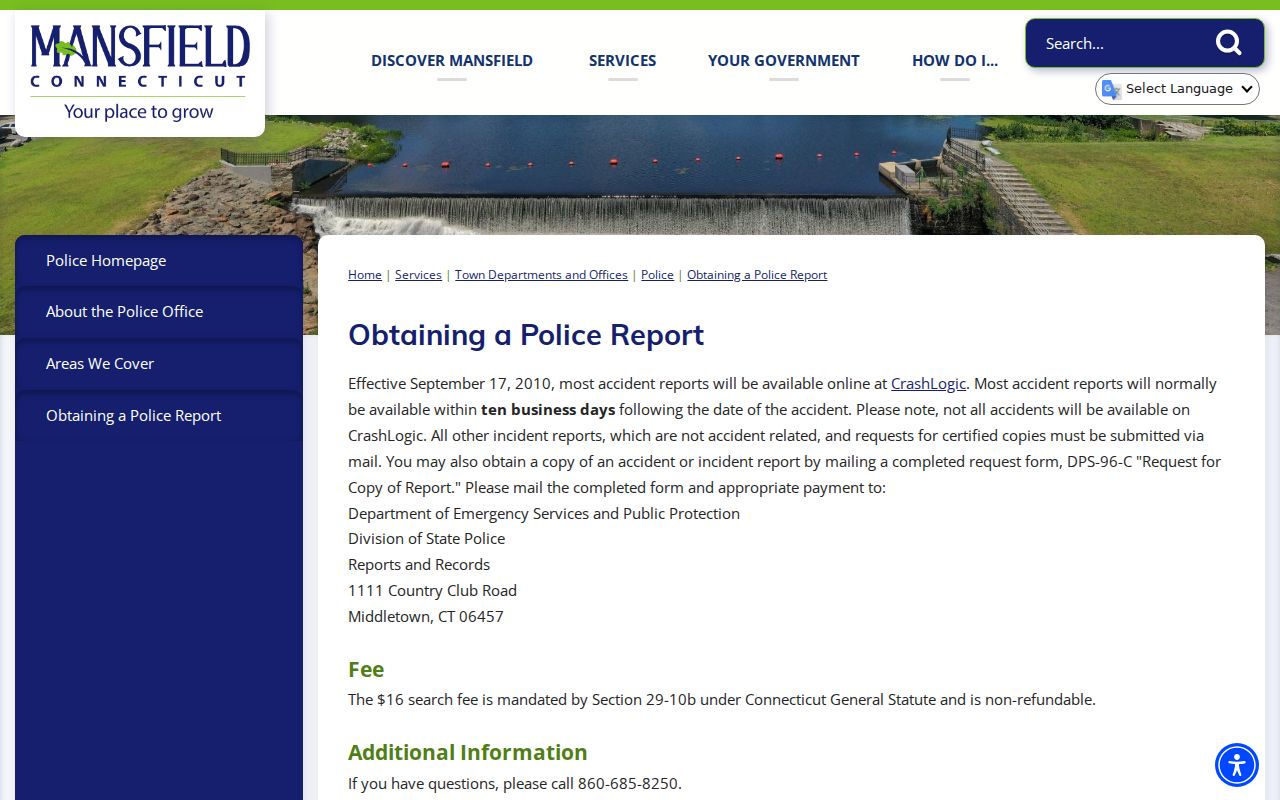1280x800 pixels.
Task: Open the Discover Mansfield menu
Action: click(x=452, y=60)
